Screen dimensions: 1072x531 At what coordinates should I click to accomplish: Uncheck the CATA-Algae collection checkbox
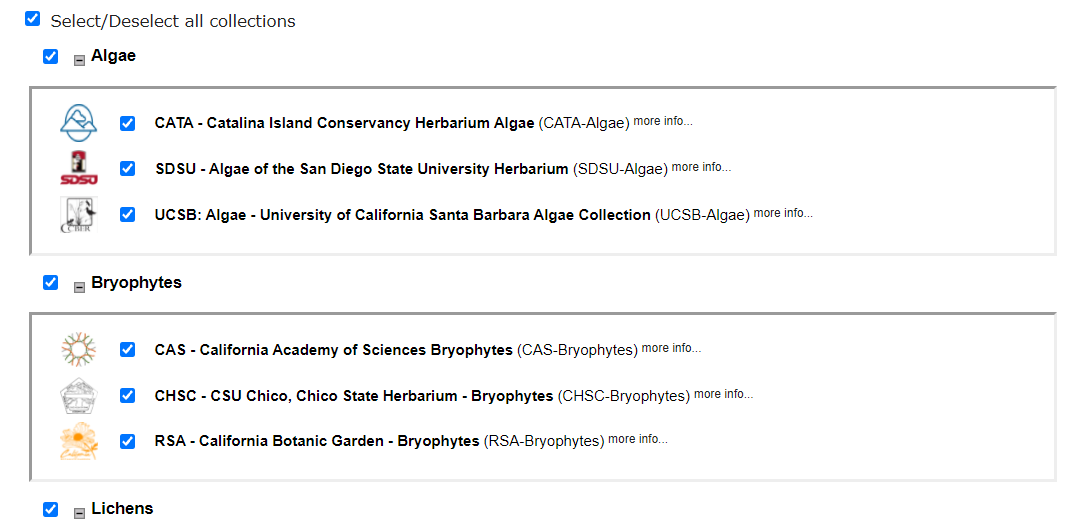pos(127,123)
